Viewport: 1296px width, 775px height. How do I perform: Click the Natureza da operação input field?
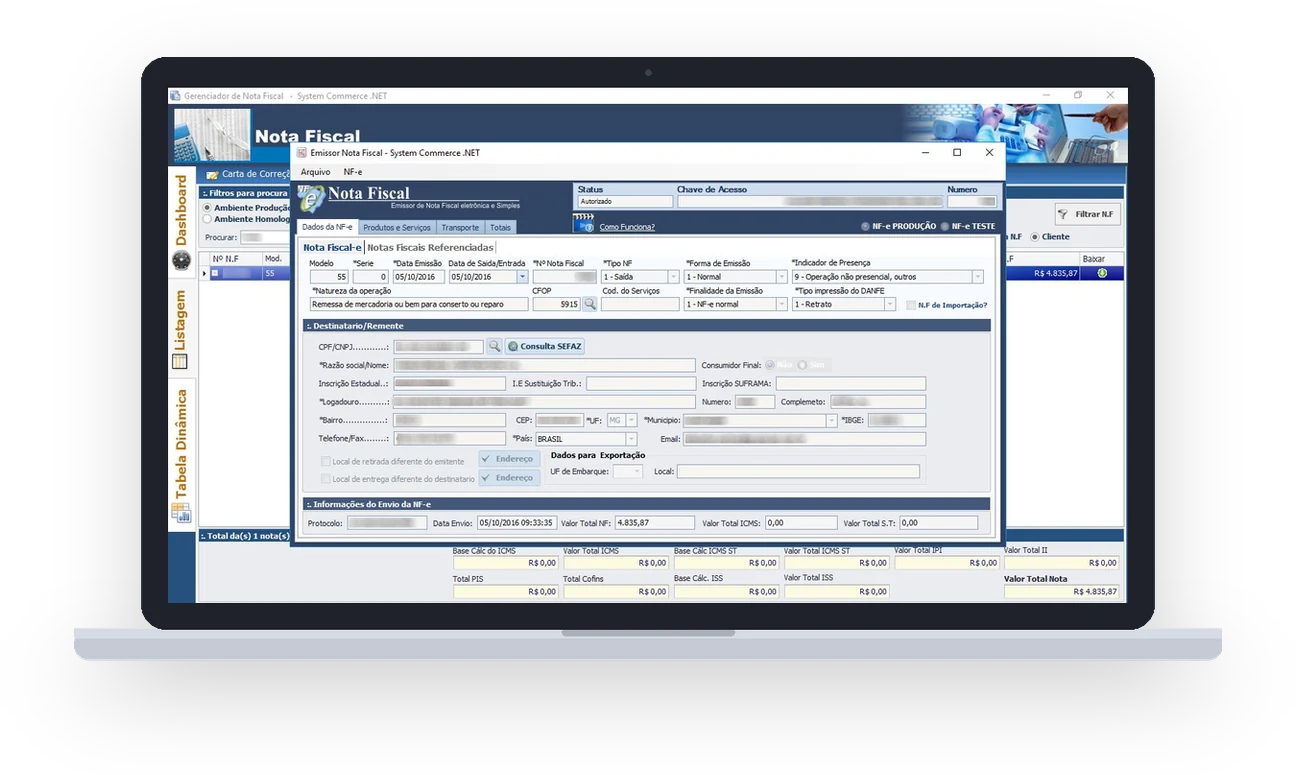click(x=419, y=304)
